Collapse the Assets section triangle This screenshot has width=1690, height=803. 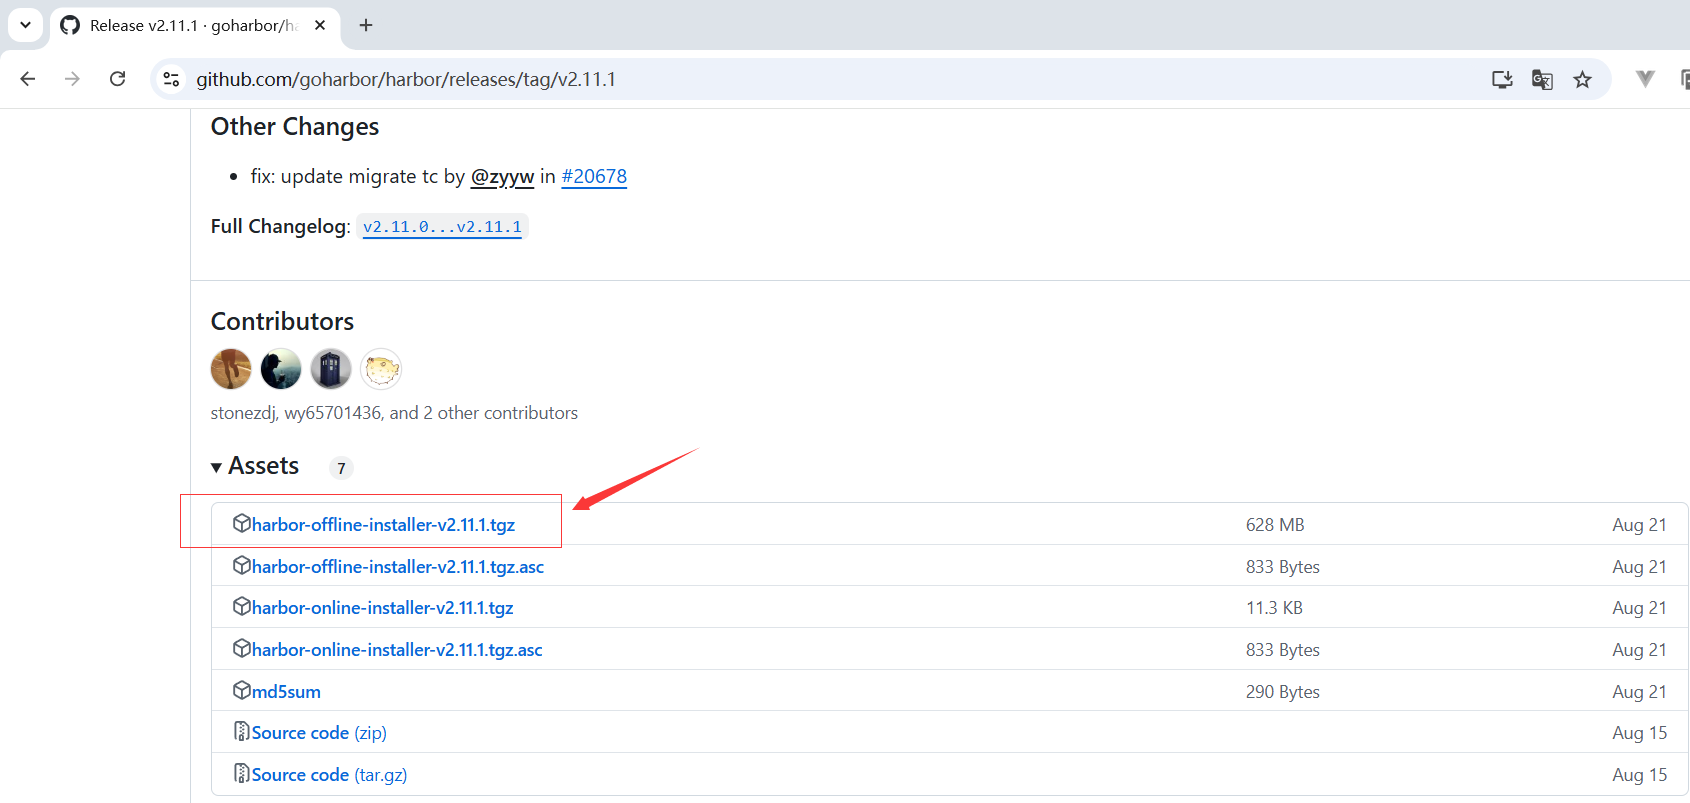pos(217,467)
